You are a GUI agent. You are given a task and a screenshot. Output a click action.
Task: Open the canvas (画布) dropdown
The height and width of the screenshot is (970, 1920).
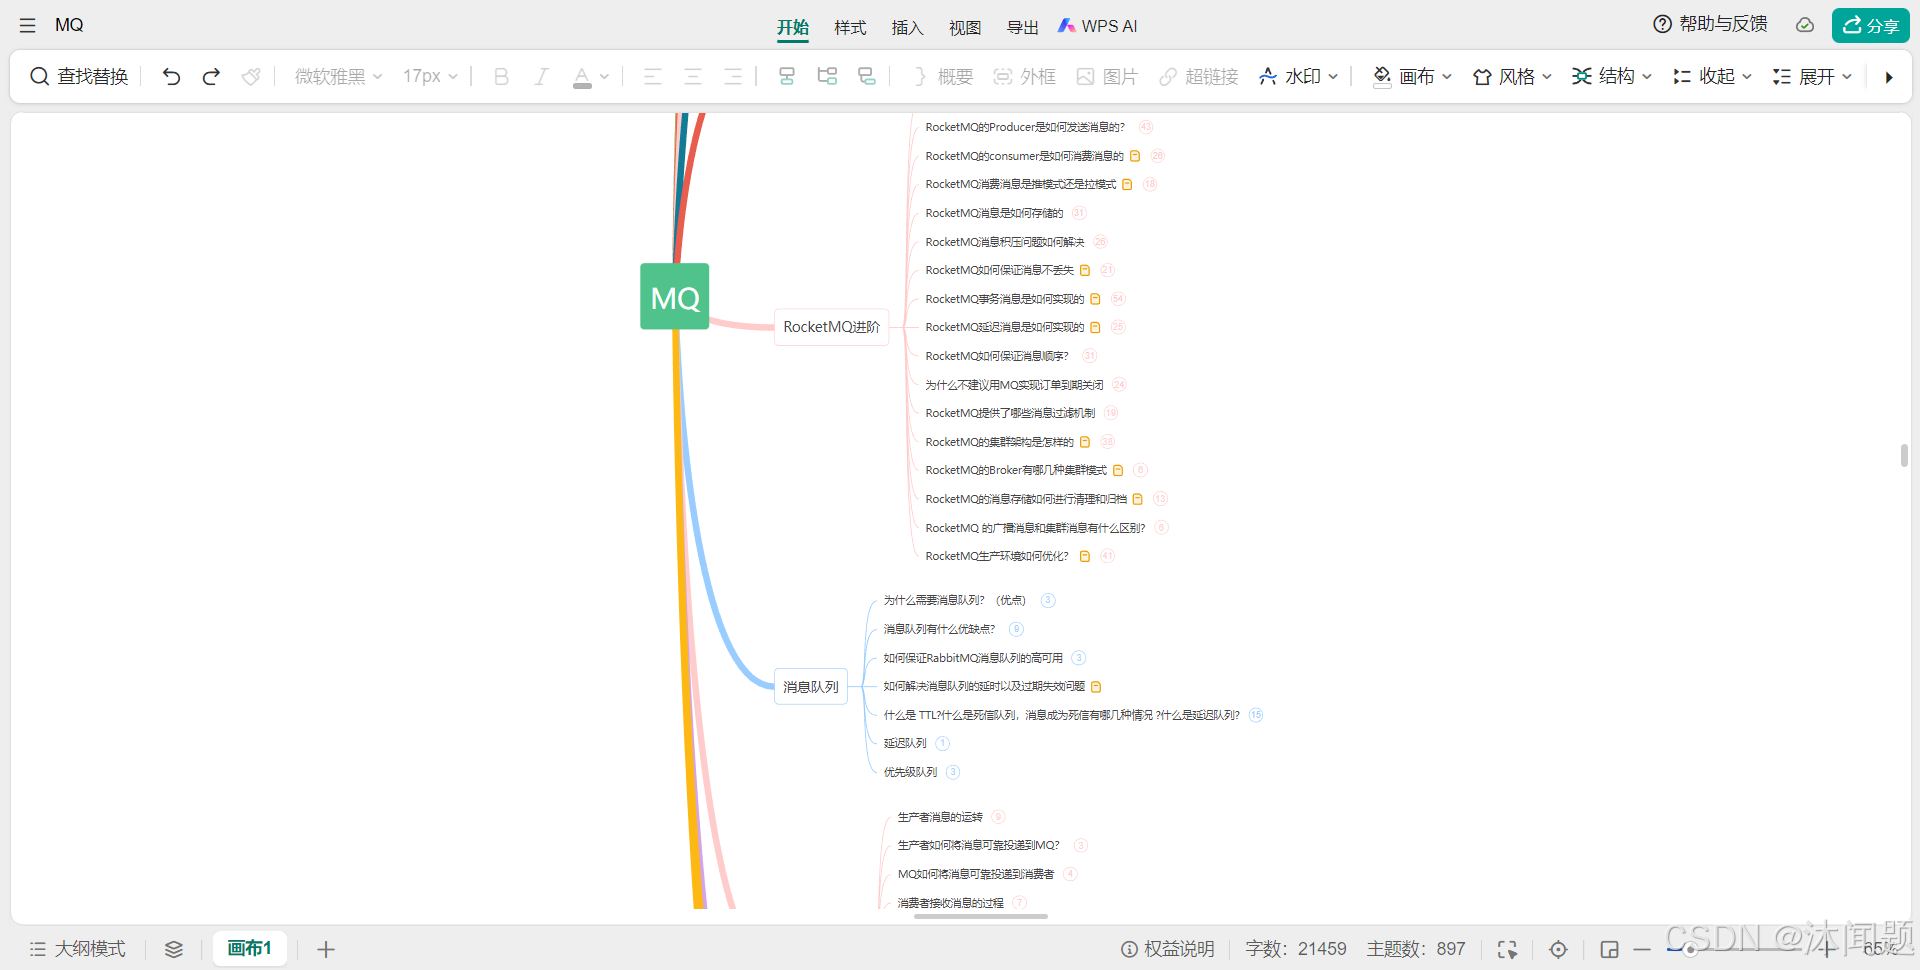1412,77
